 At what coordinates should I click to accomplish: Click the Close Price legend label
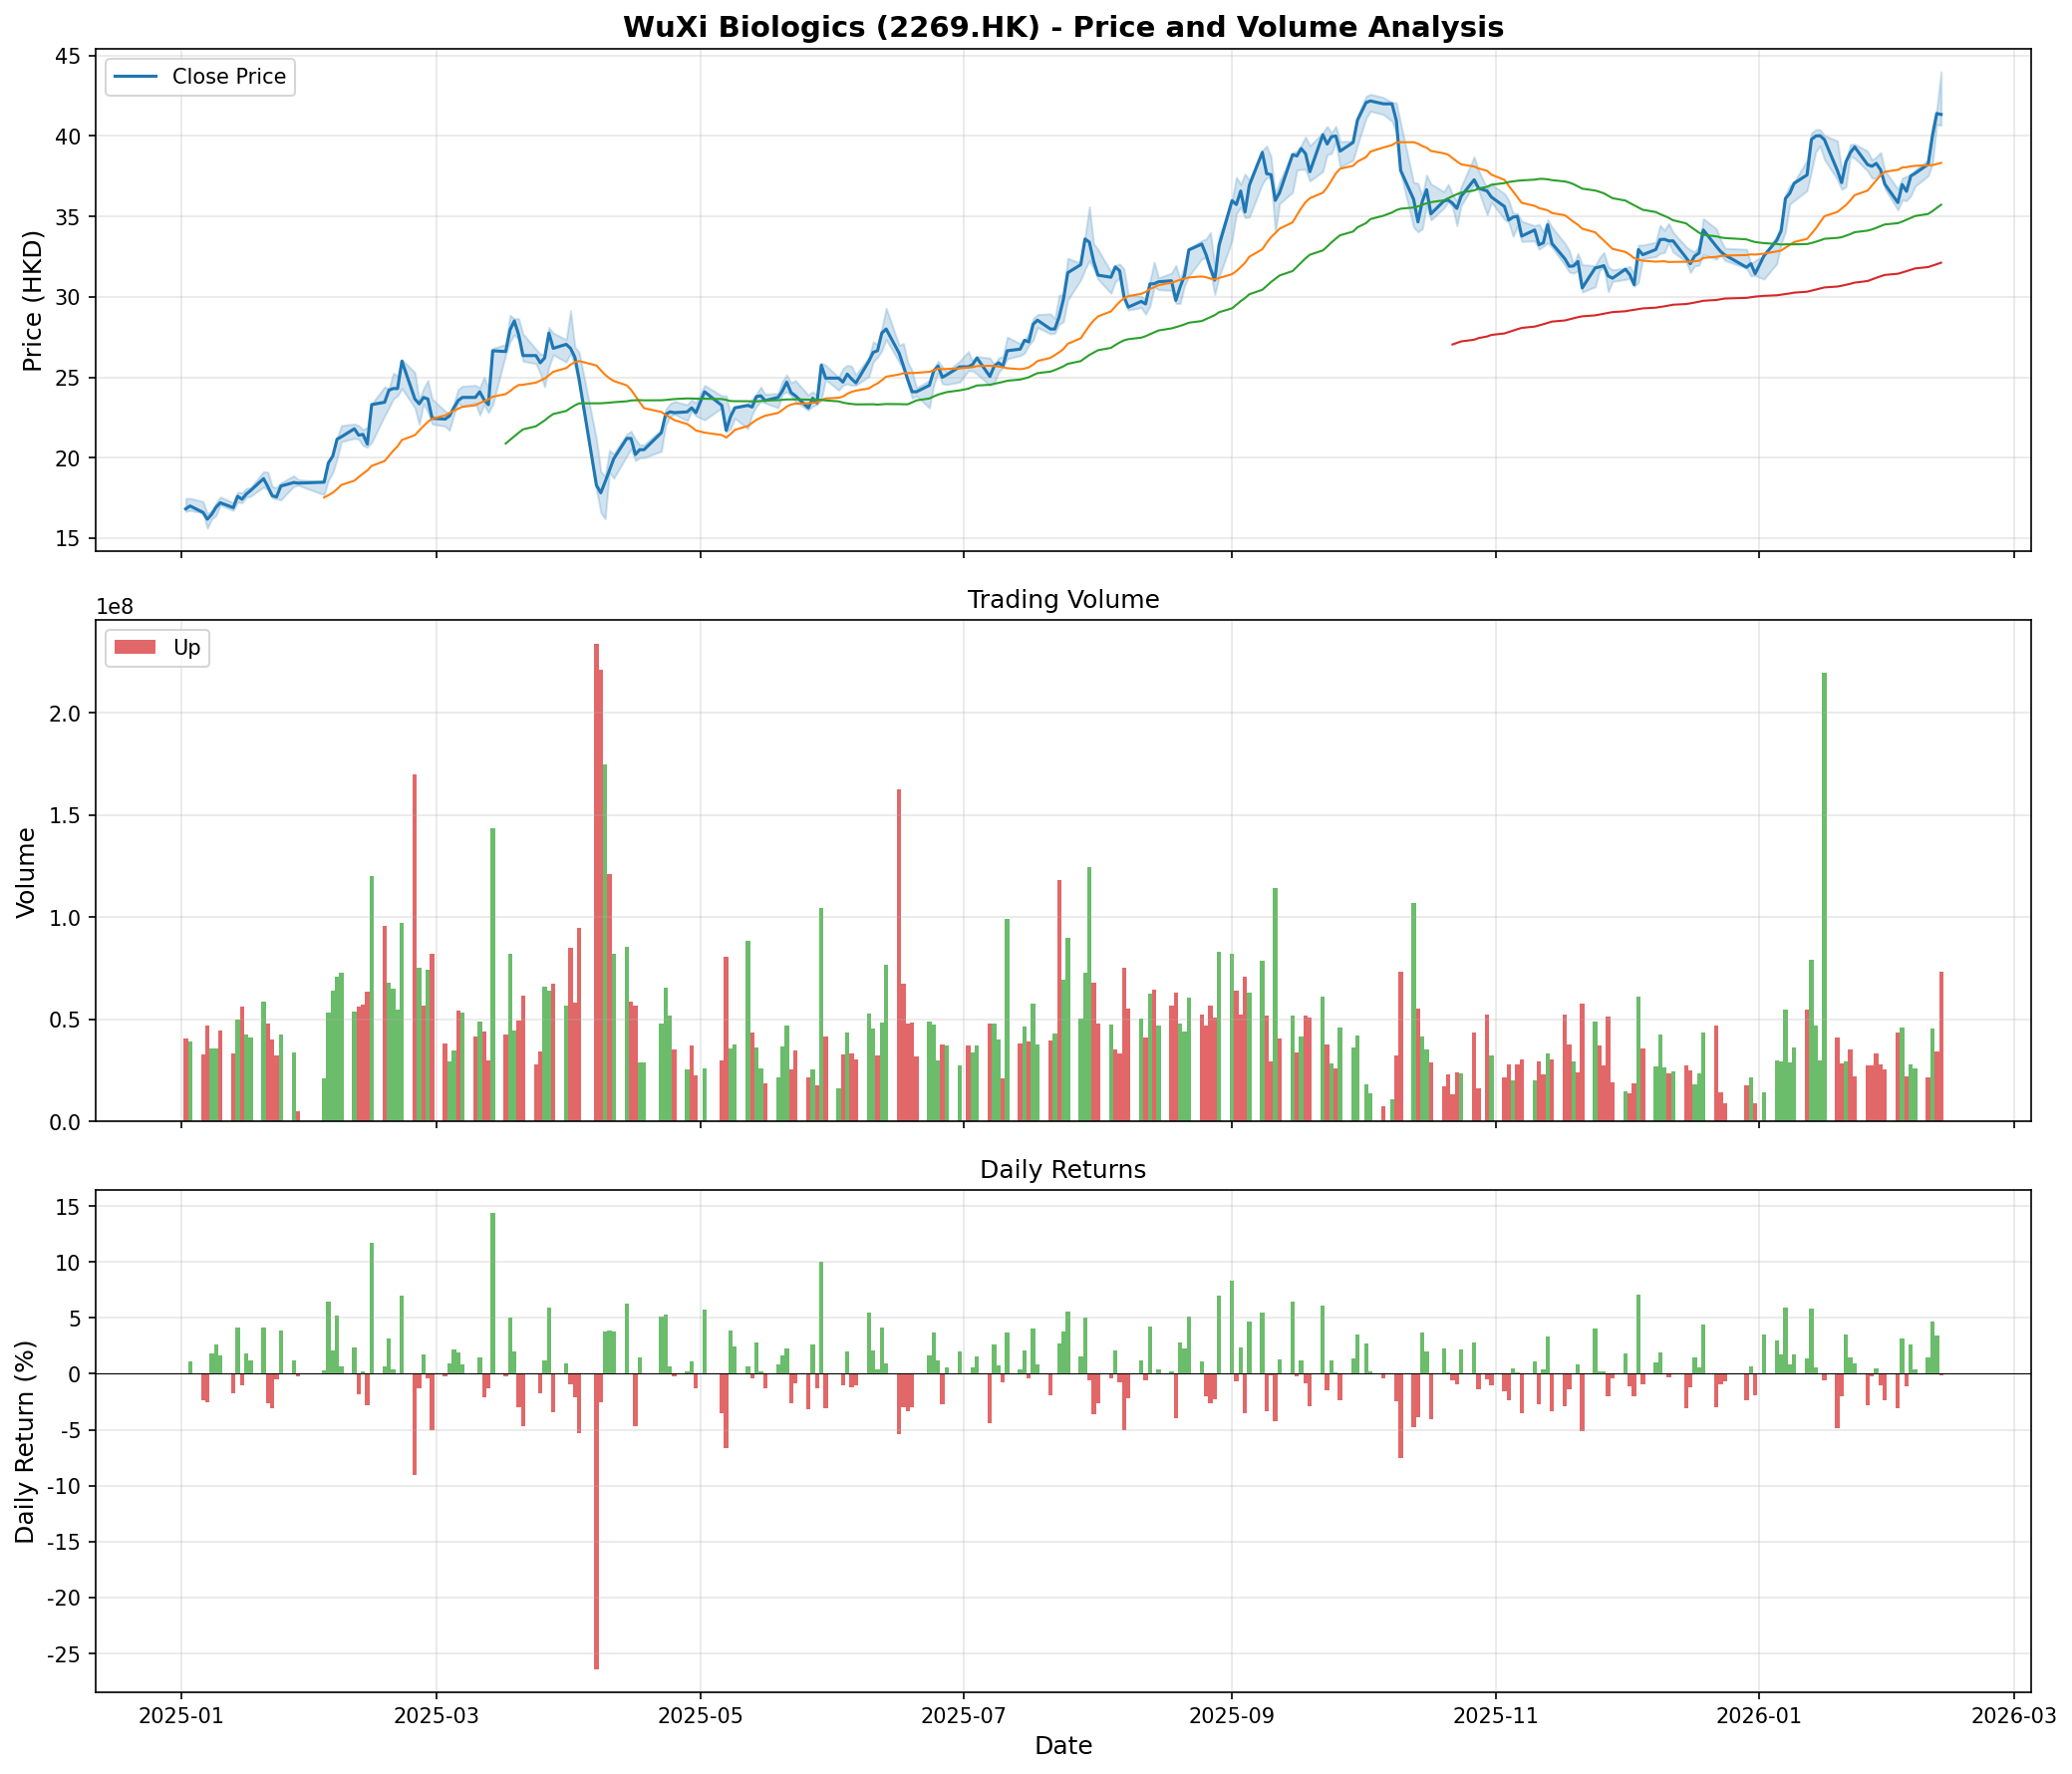coord(229,77)
